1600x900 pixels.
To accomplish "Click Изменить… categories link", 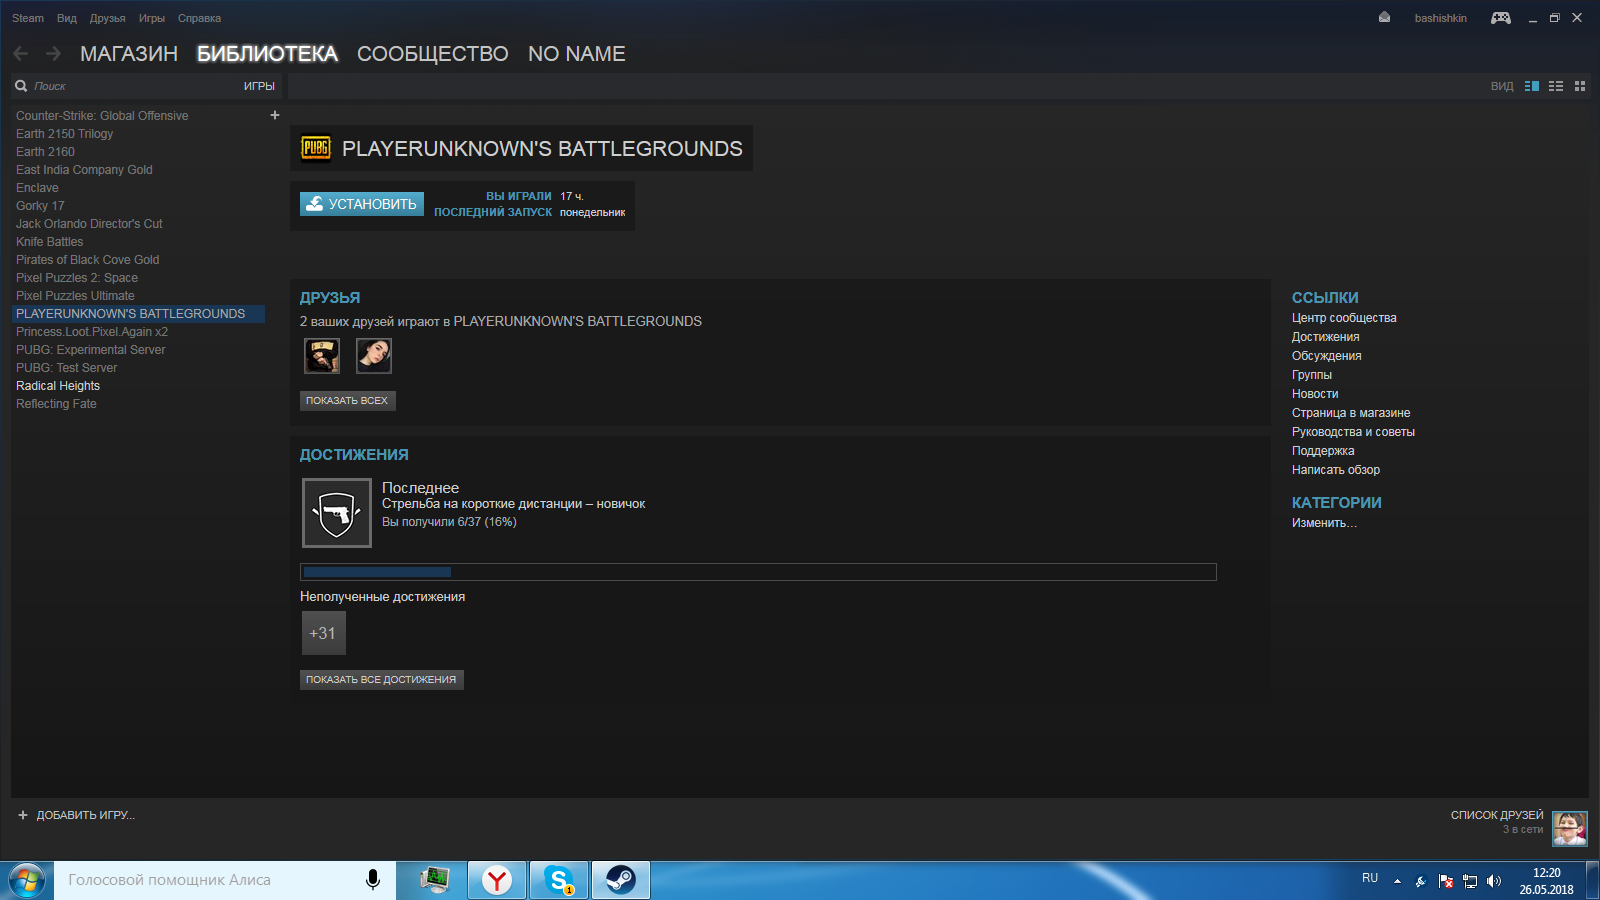I will (1324, 523).
